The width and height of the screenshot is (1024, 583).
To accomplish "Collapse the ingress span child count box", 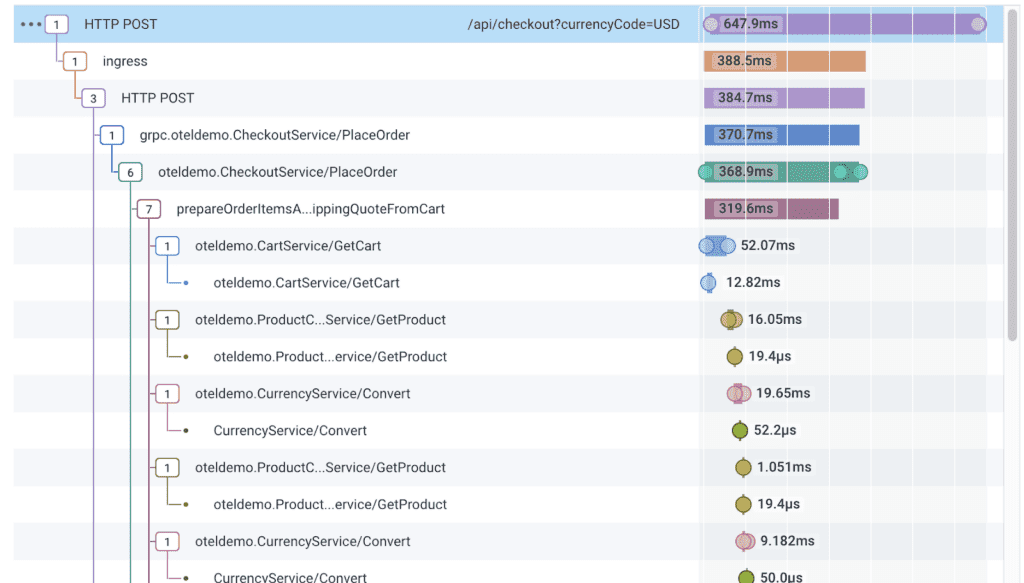I will click(x=75, y=61).
